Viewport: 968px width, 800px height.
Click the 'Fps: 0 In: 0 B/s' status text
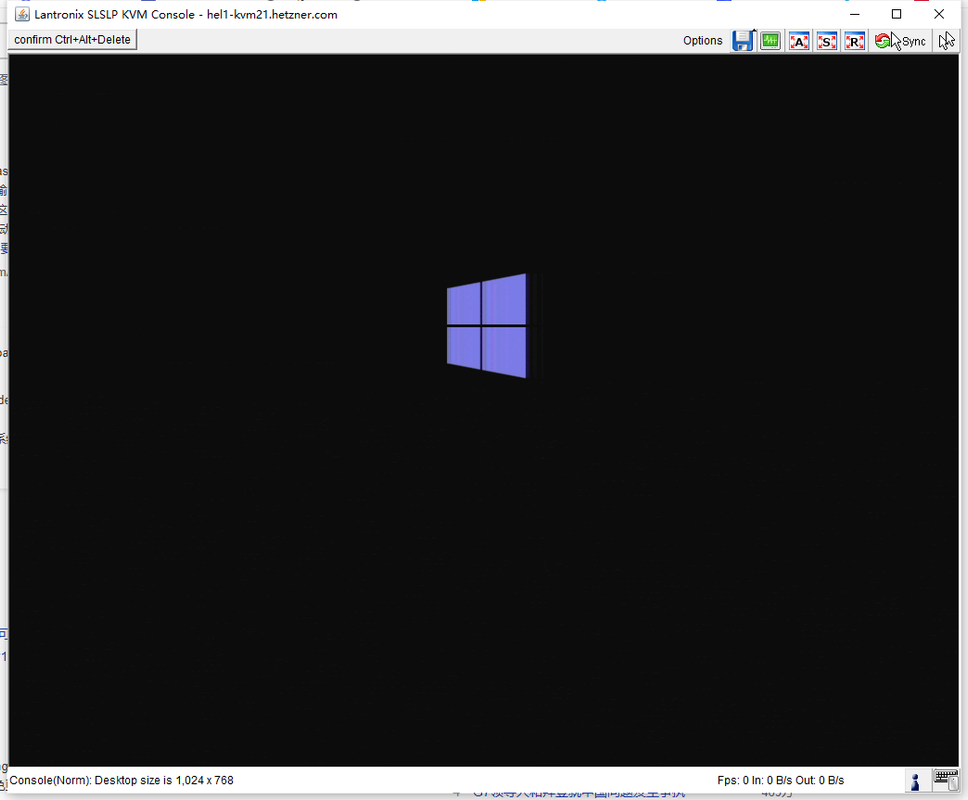tap(753, 780)
